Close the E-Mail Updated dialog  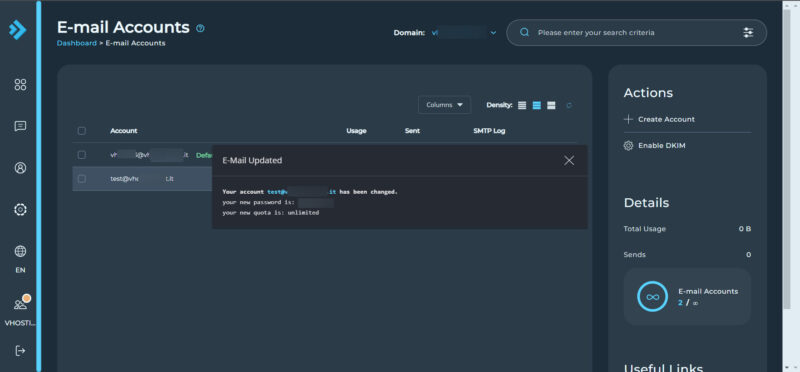coord(569,161)
